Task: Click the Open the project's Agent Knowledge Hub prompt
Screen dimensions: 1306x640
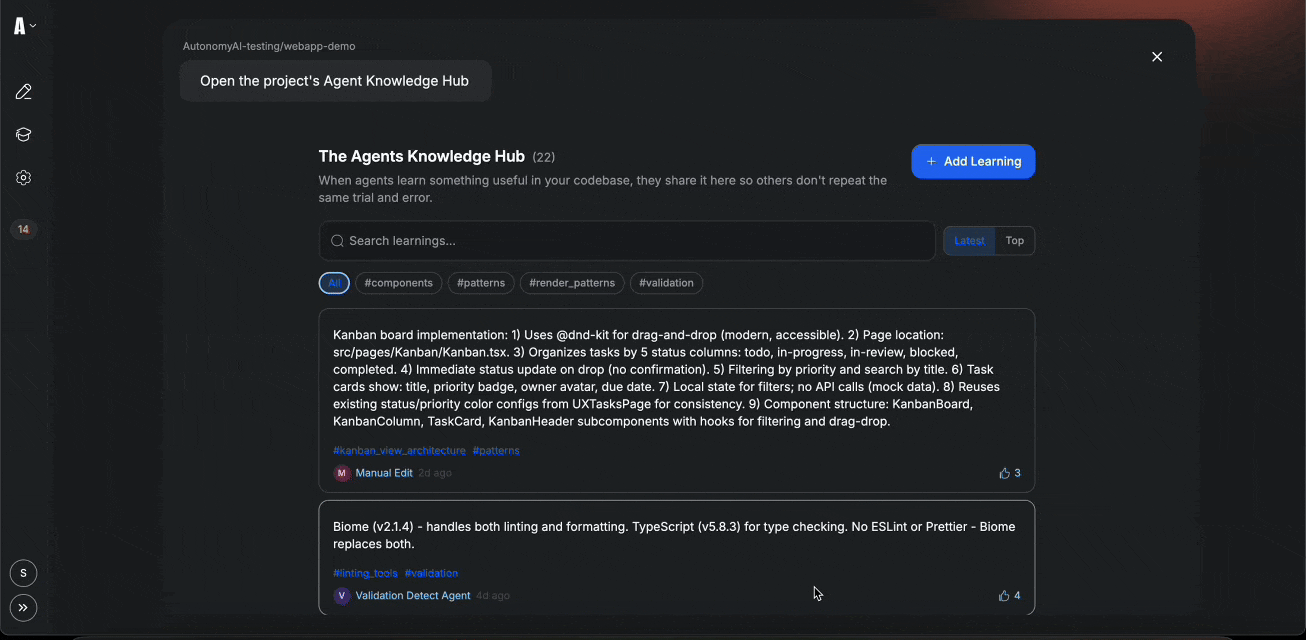Action: (335, 81)
